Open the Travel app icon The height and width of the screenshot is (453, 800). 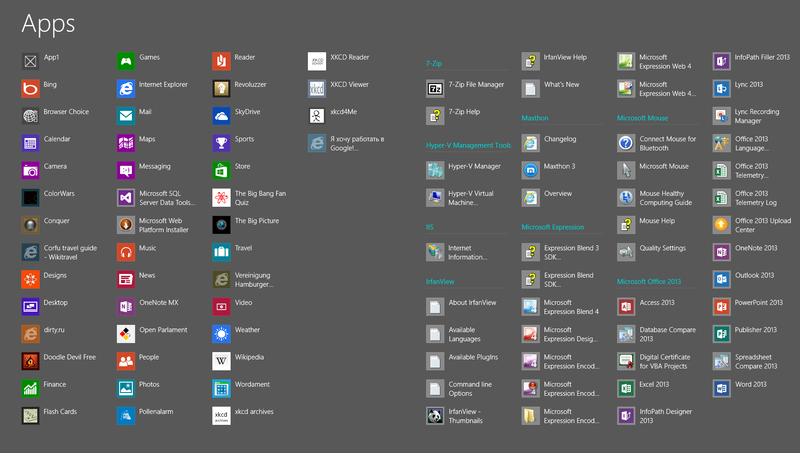(221, 252)
